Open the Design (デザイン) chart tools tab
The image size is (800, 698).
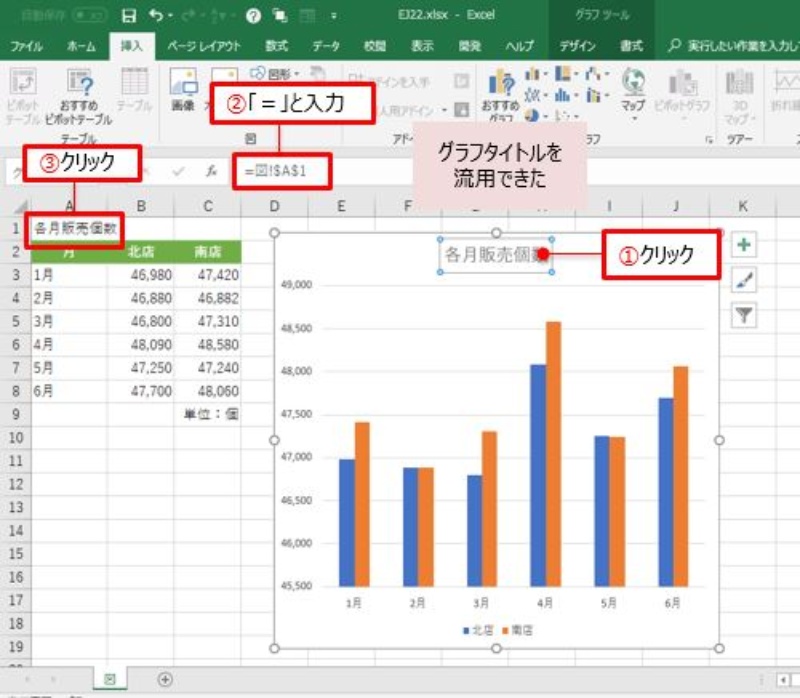pos(577,46)
